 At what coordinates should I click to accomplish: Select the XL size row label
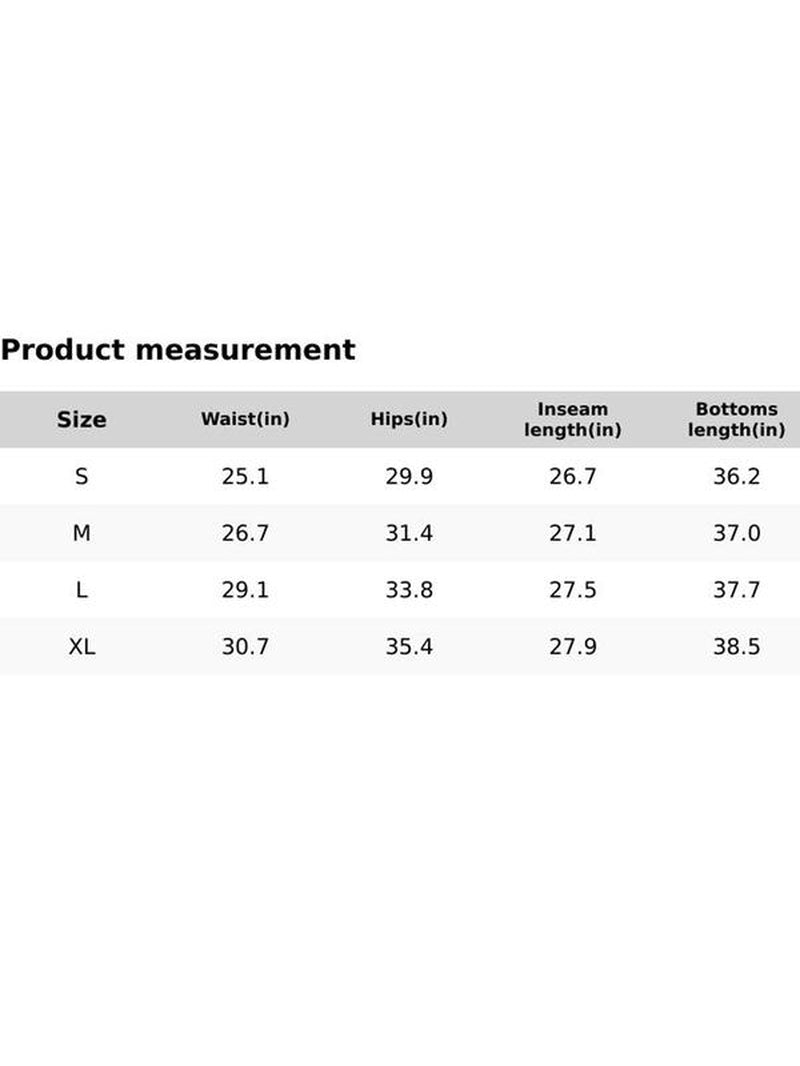coord(81,647)
